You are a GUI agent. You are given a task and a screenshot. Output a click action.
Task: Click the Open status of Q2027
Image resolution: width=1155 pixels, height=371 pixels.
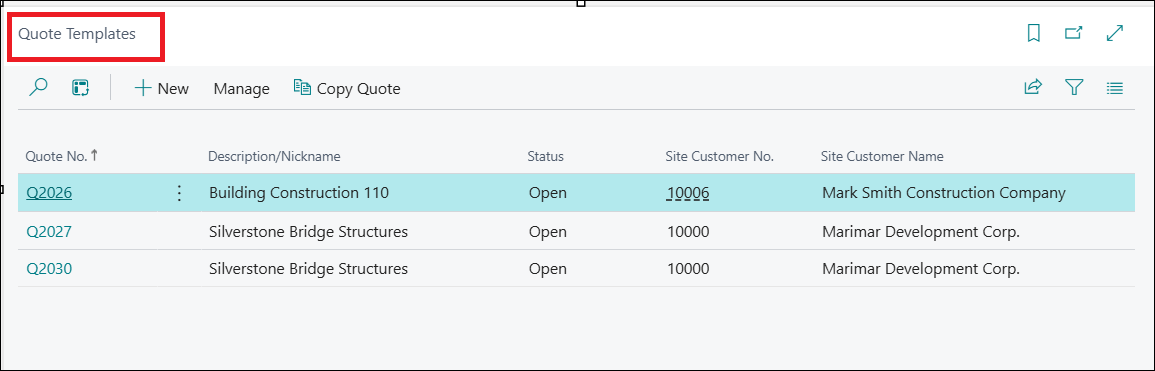point(548,231)
